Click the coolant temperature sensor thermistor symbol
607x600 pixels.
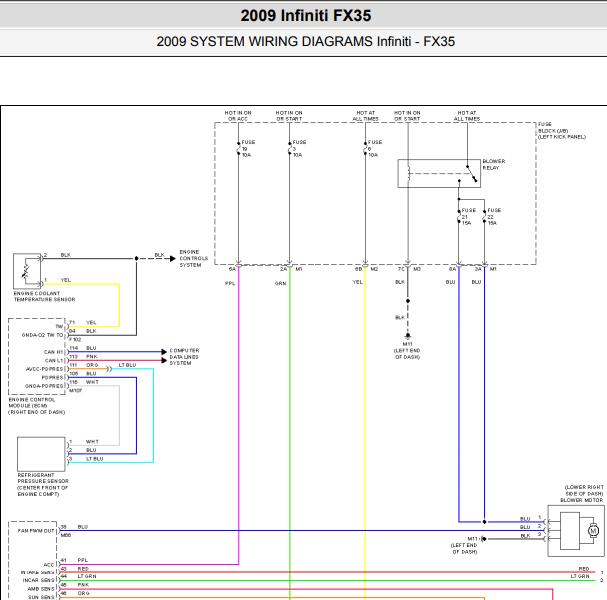coord(26,272)
